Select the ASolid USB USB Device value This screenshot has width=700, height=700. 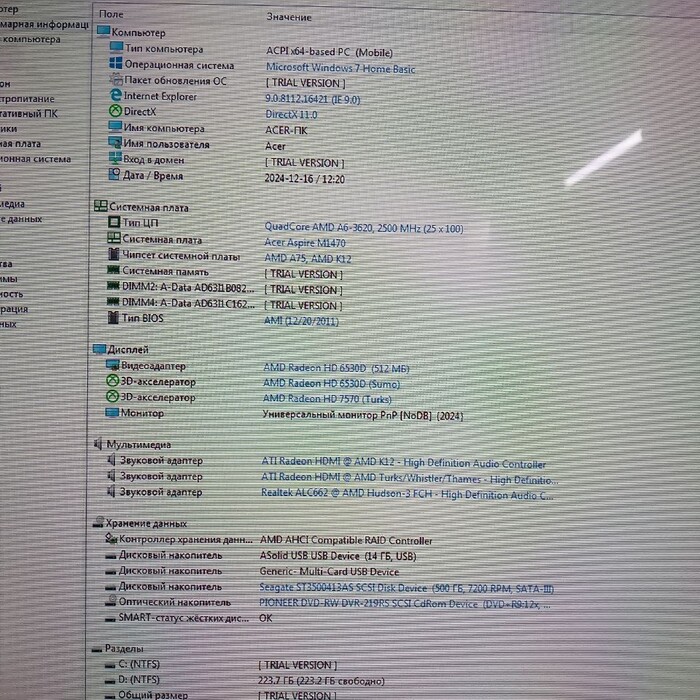pos(338,556)
